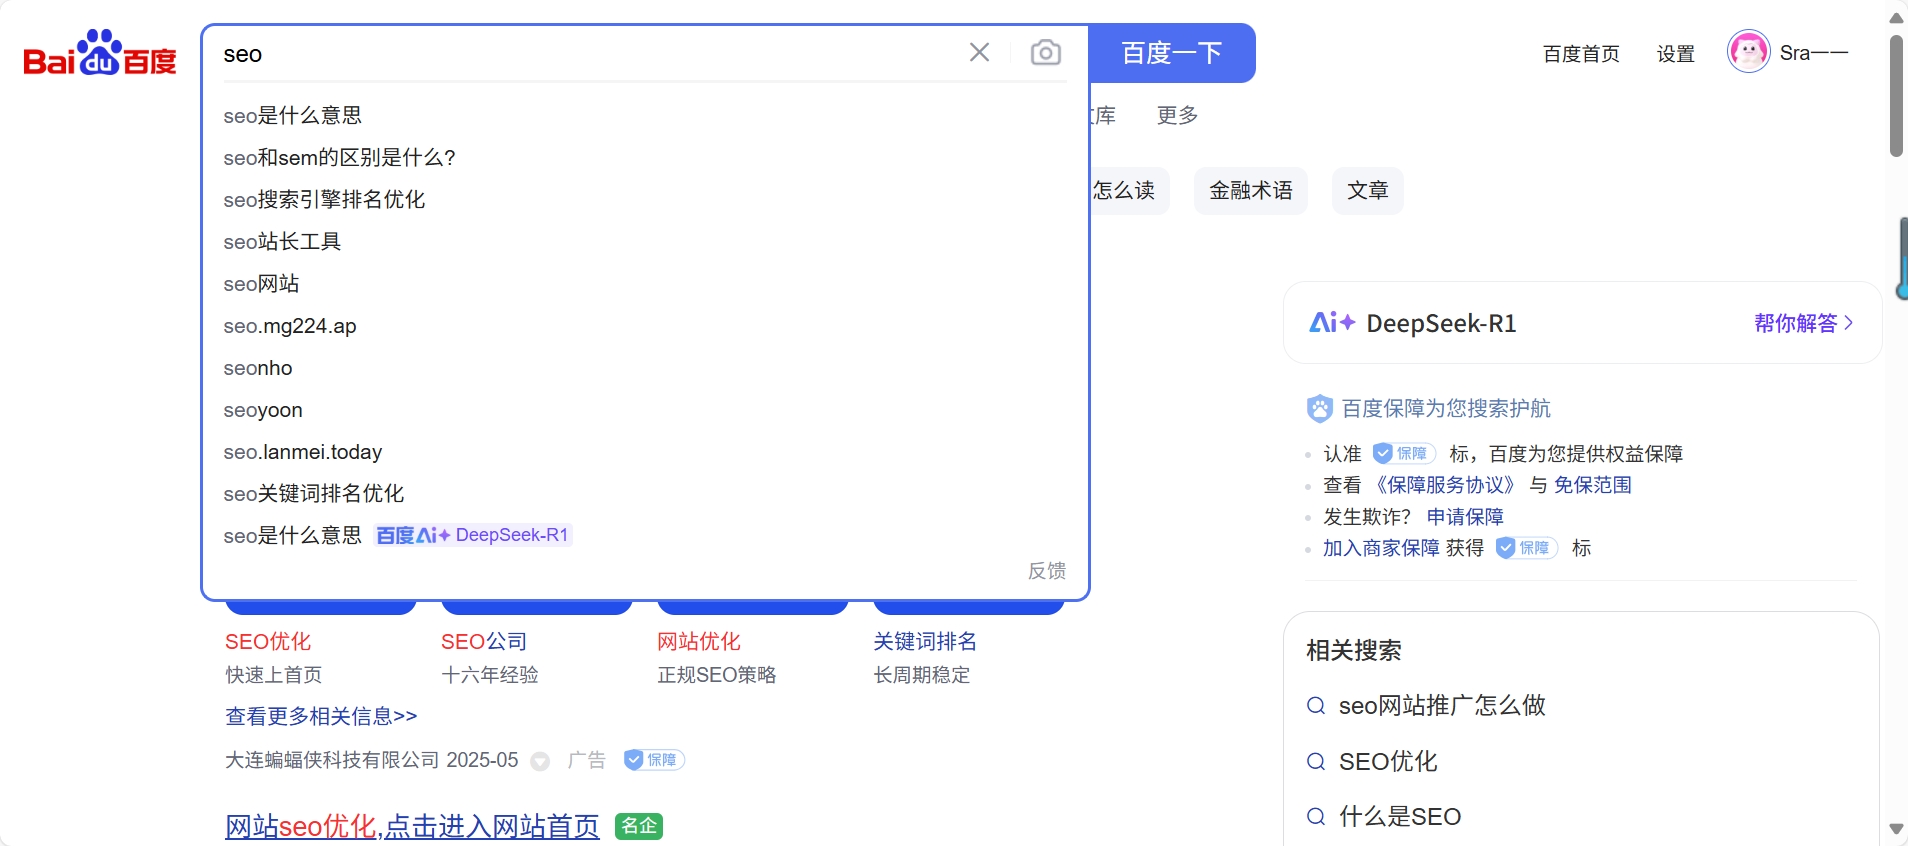Open the 保障服务协议 link

point(1445,485)
